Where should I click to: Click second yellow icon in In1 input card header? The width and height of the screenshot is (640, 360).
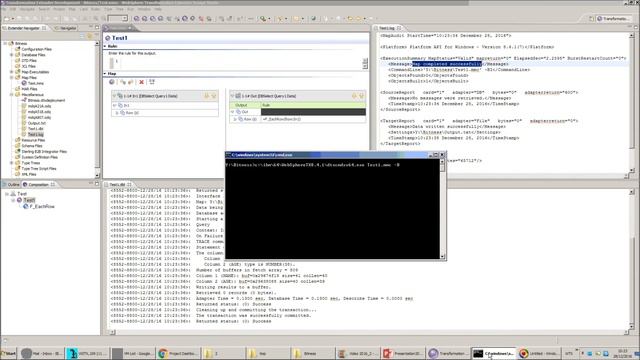click(213, 96)
